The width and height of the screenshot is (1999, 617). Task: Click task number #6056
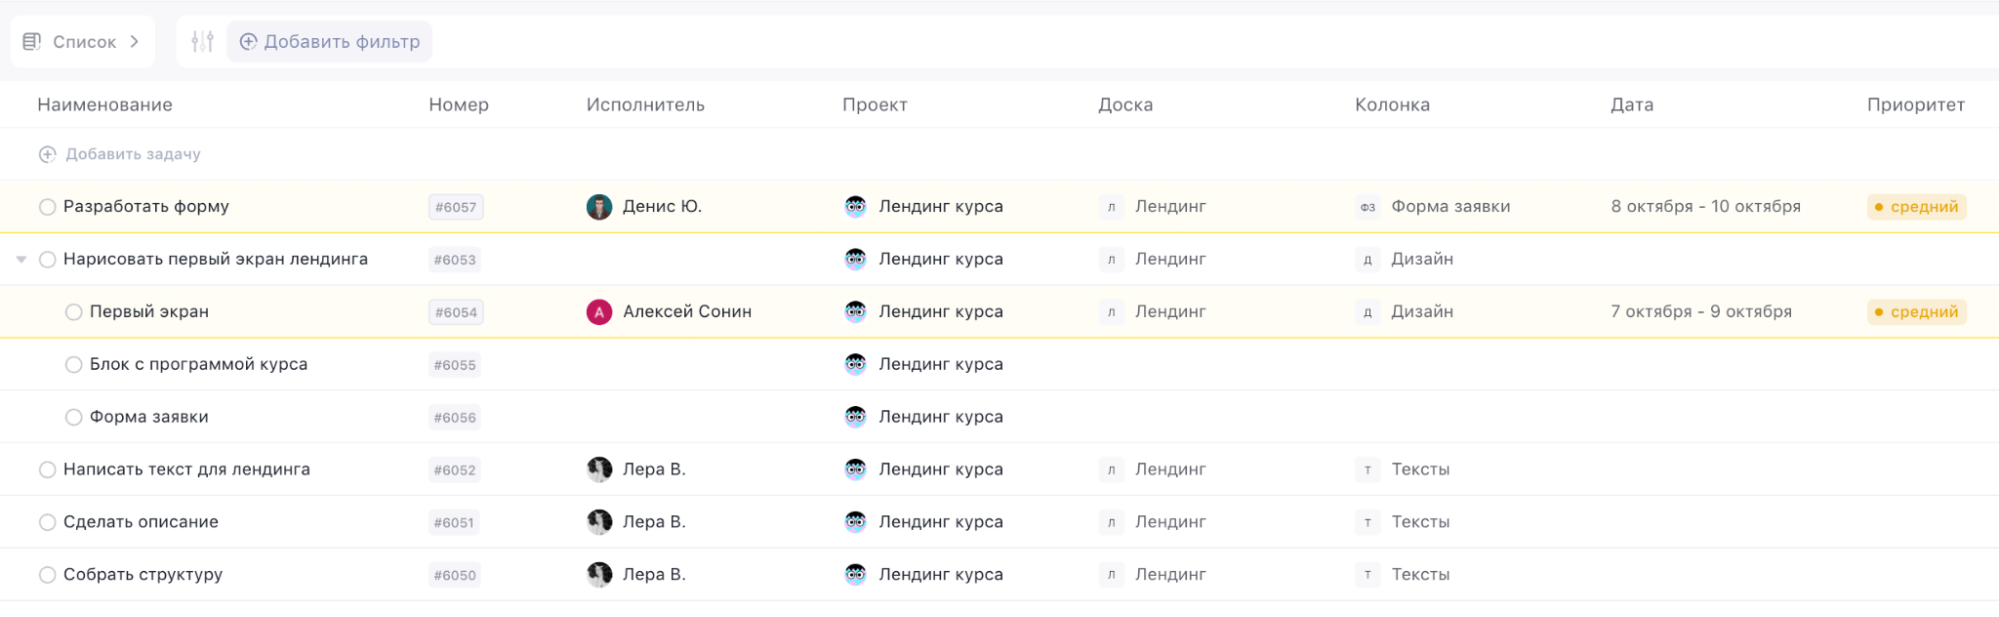pyautogui.click(x=455, y=417)
